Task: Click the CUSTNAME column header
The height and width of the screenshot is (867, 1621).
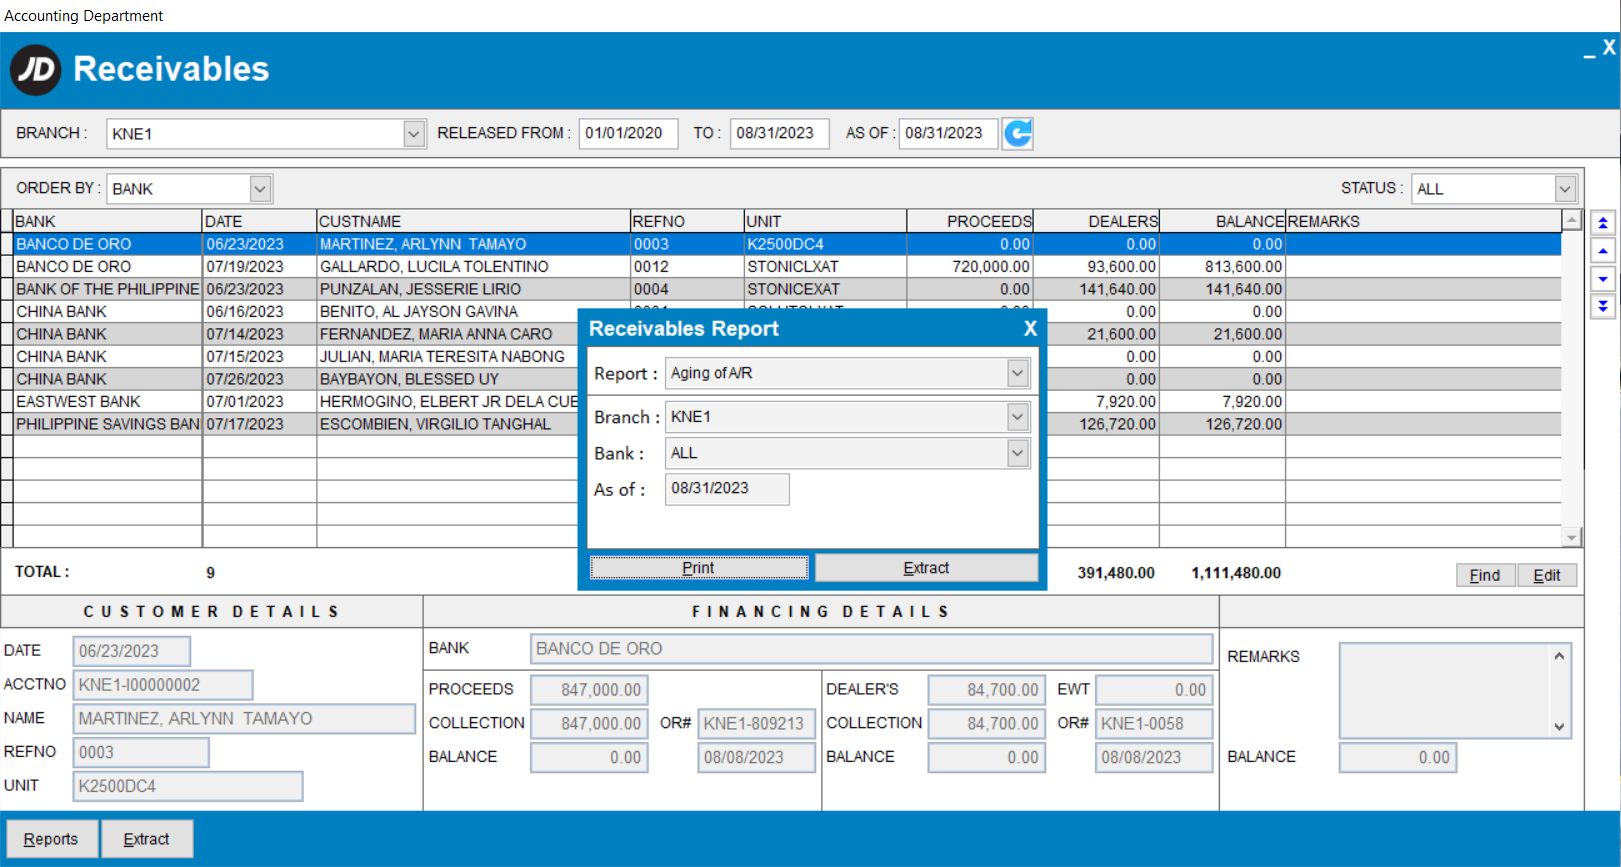Action: pyautogui.click(x=473, y=221)
